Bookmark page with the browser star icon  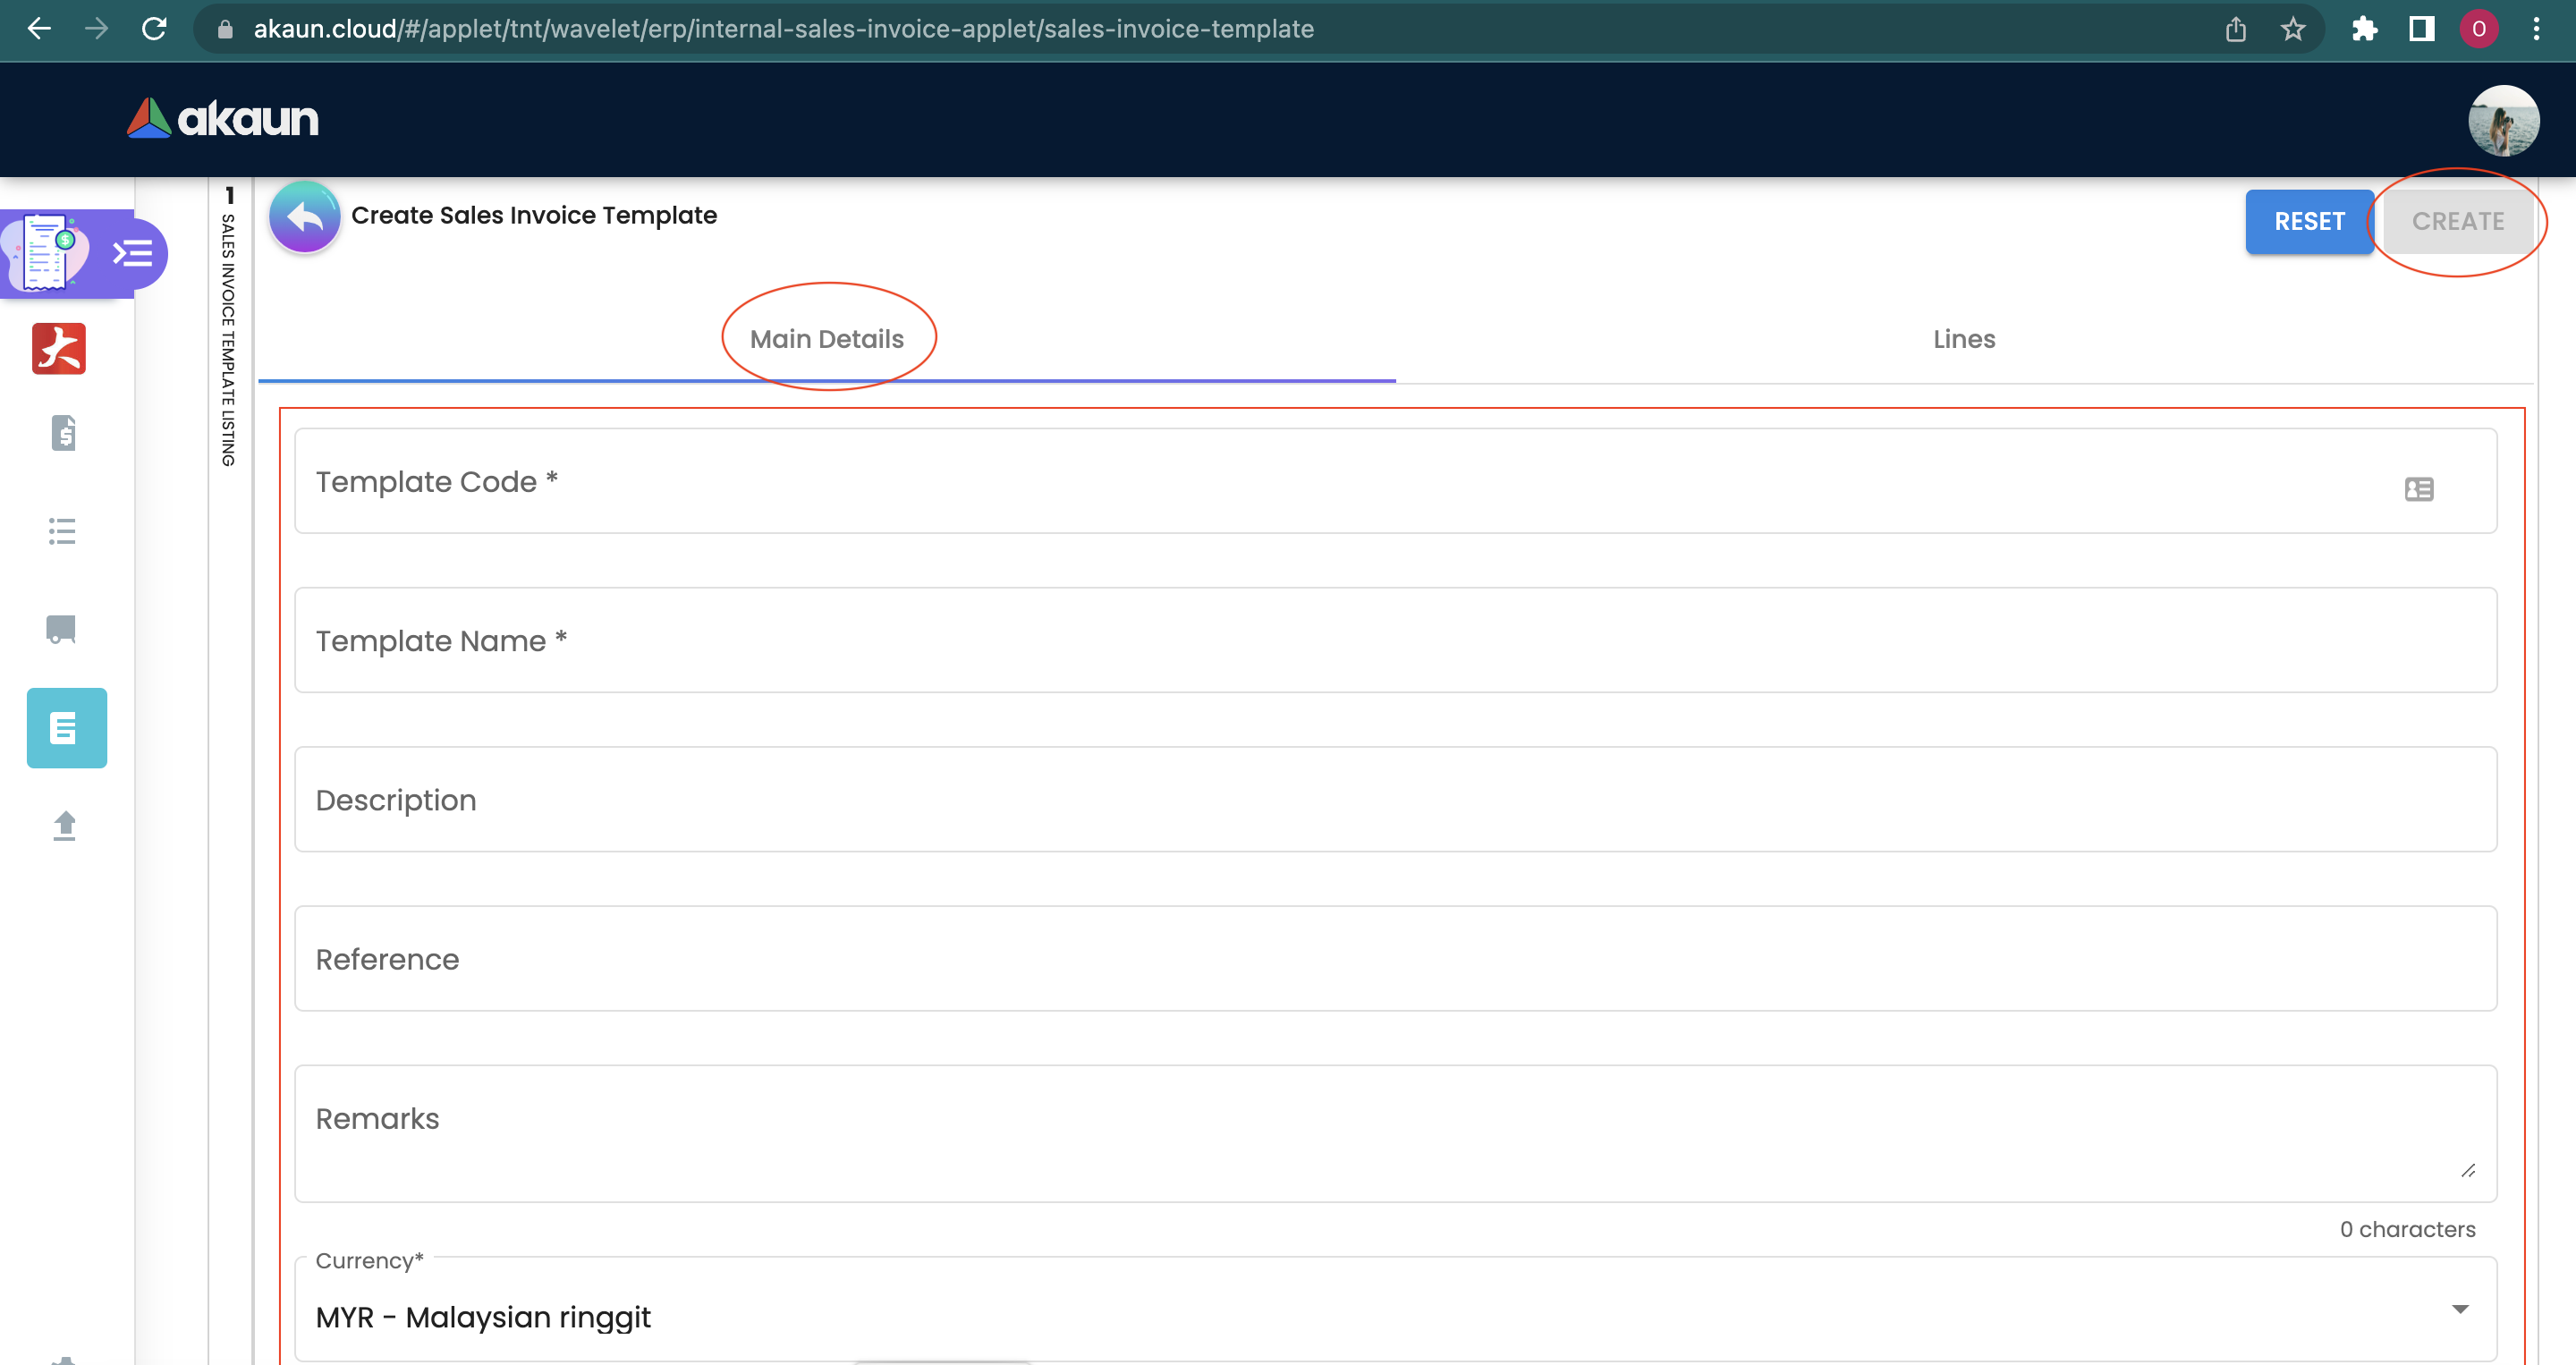click(x=2293, y=29)
